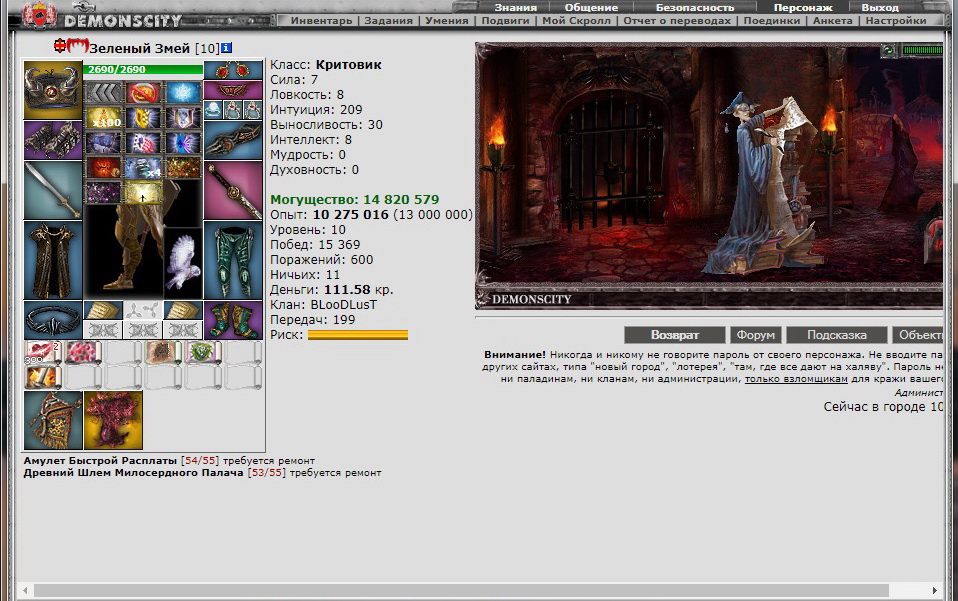Click the scrollbar right arrow
This screenshot has height=601, width=958.
coord(935,591)
